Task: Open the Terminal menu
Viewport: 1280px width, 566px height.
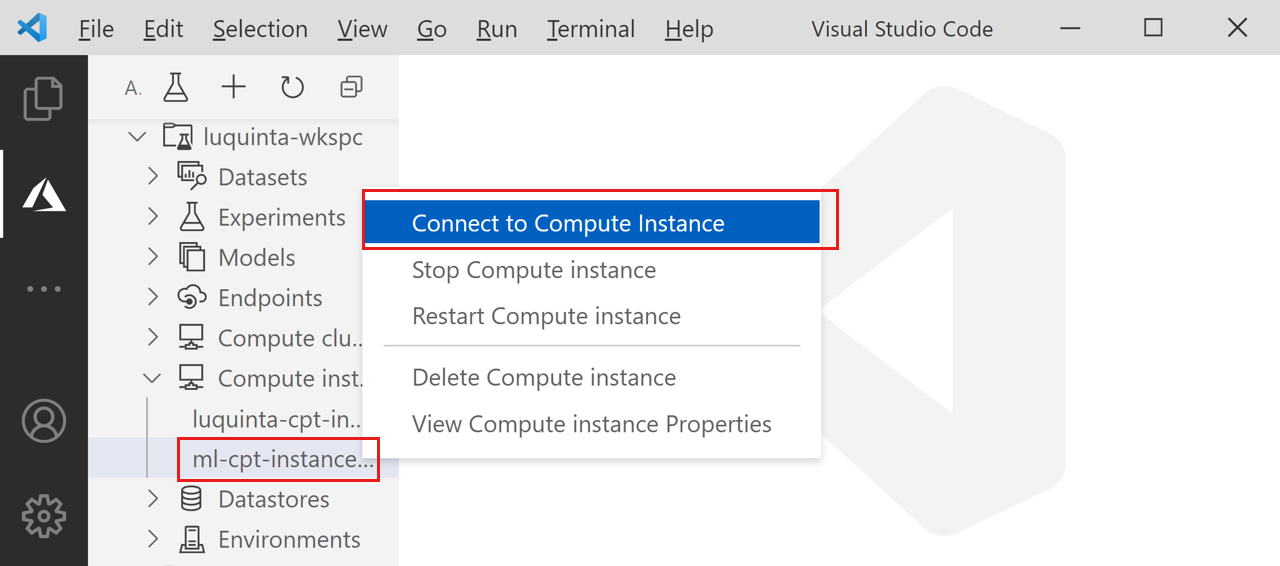Action: pos(591,29)
